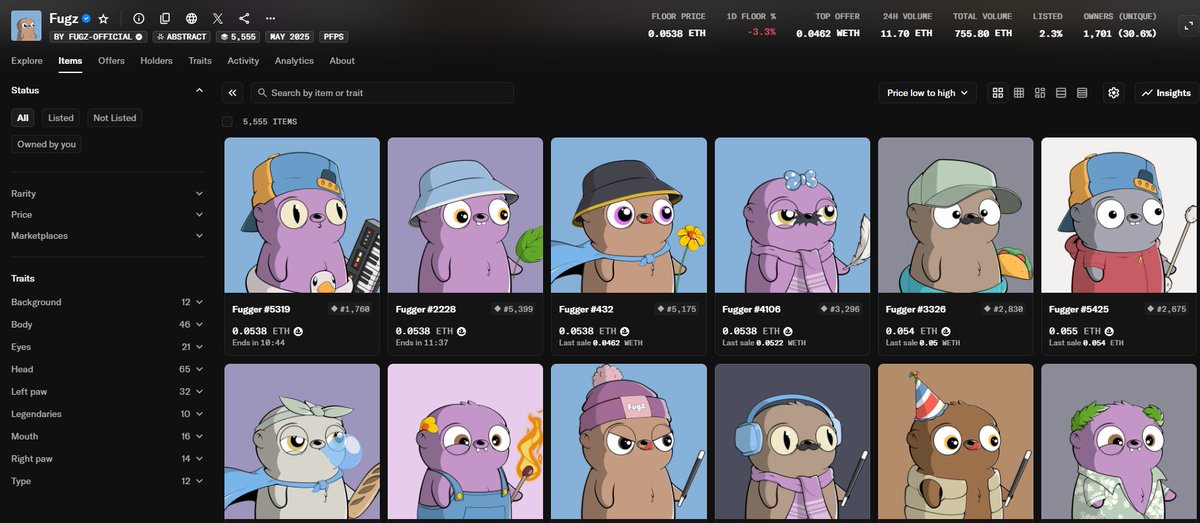Select the compact table view icon

click(x=1082, y=93)
